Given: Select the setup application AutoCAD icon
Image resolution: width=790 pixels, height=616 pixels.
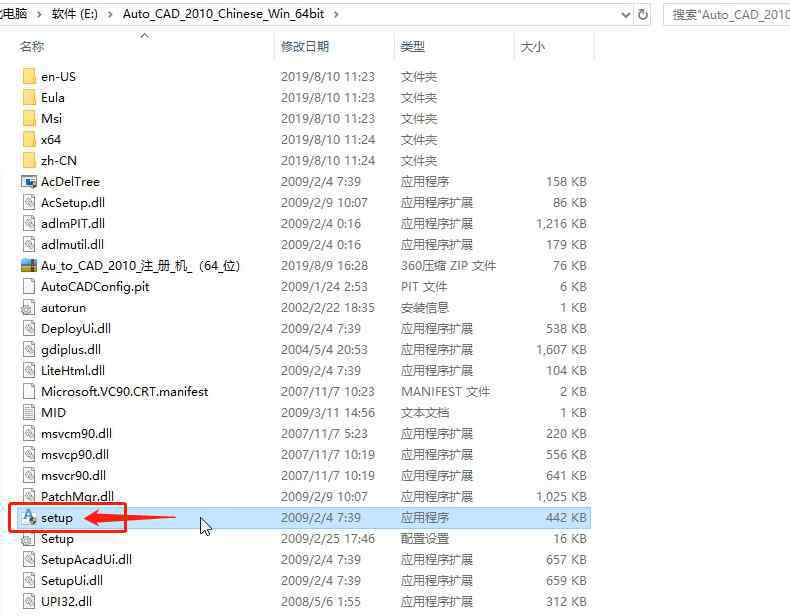Looking at the screenshot, I should [30, 517].
